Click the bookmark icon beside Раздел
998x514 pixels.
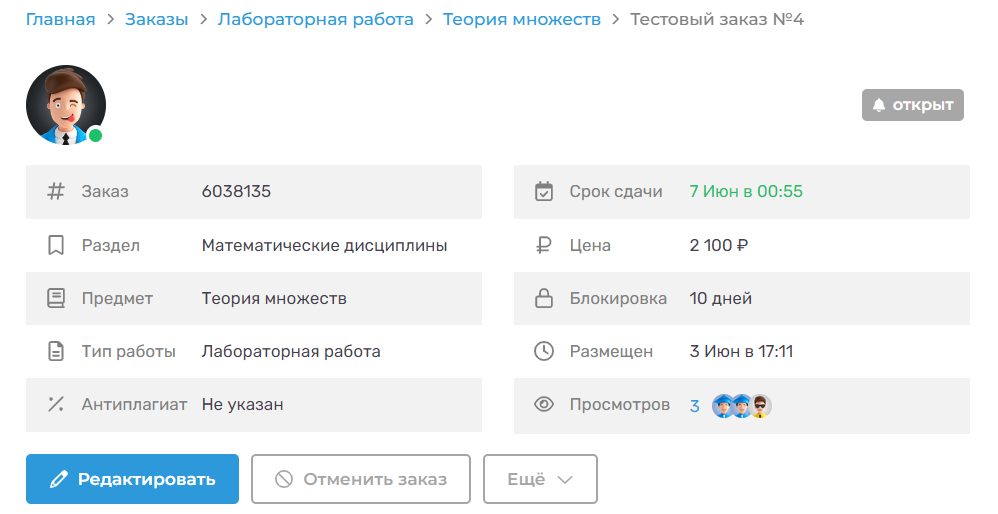coord(56,245)
